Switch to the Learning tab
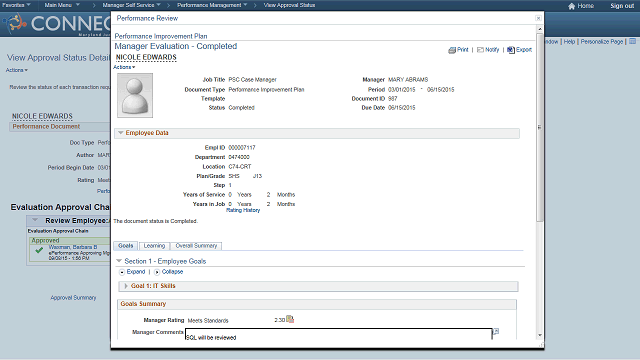Image resolution: width=640 pixels, height=360 pixels. pos(154,246)
